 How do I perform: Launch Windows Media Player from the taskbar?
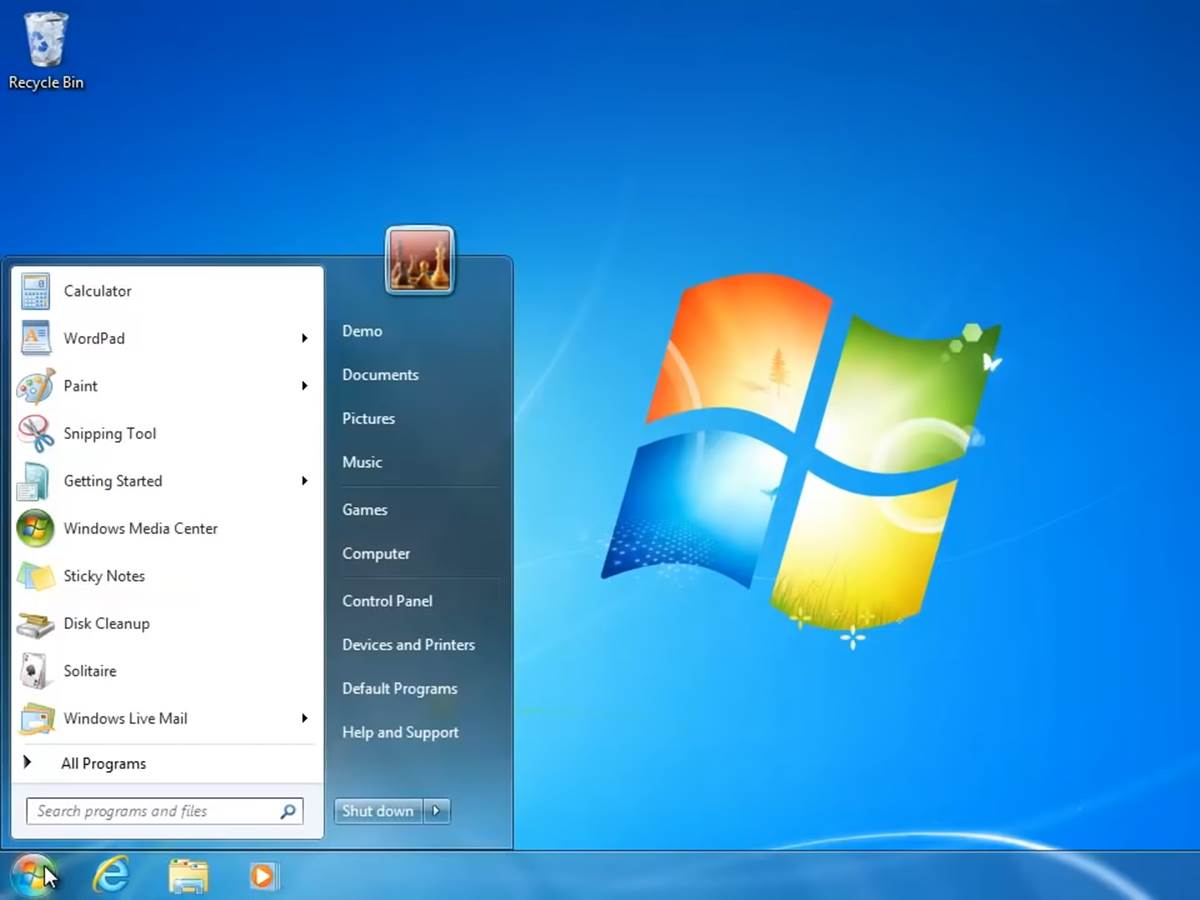click(x=264, y=875)
